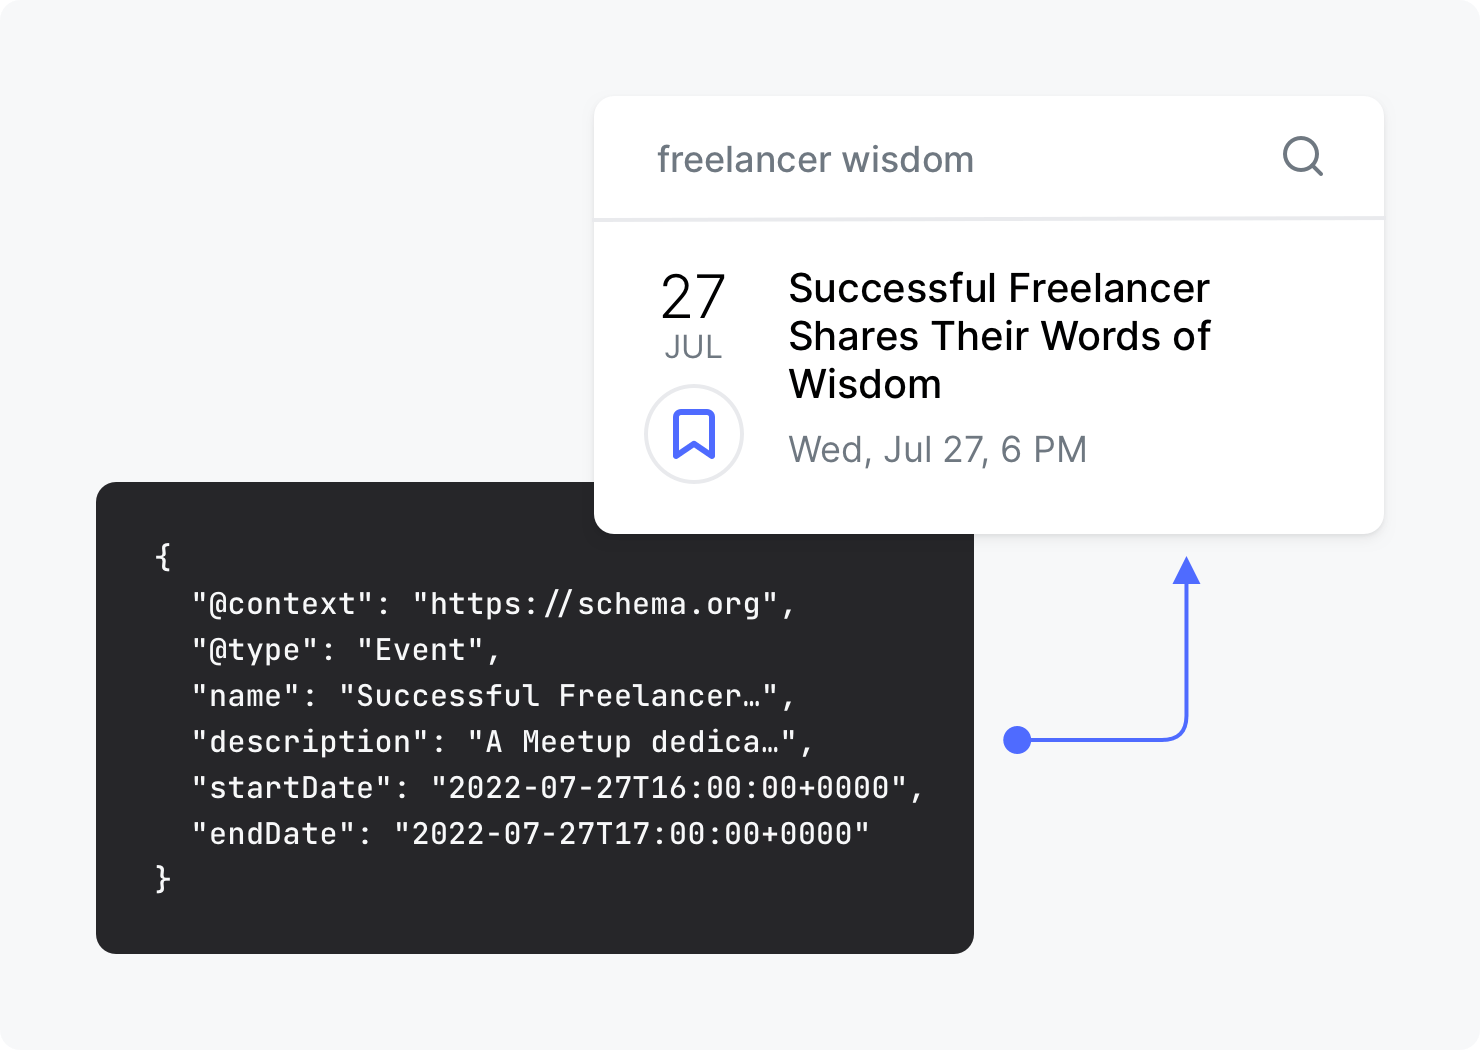The width and height of the screenshot is (1480, 1050).
Task: Select the 'Wed, Jul 27, 6 PM' date text
Action: click(937, 450)
